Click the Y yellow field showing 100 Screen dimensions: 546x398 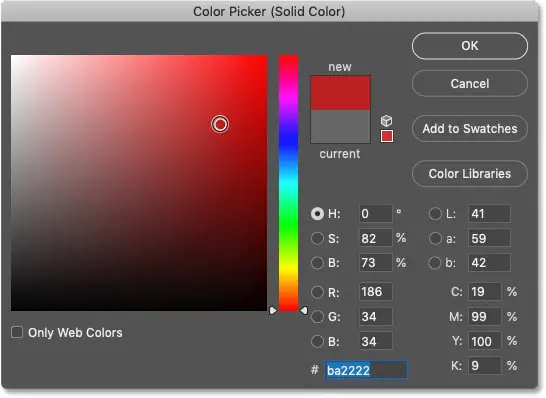485,342
